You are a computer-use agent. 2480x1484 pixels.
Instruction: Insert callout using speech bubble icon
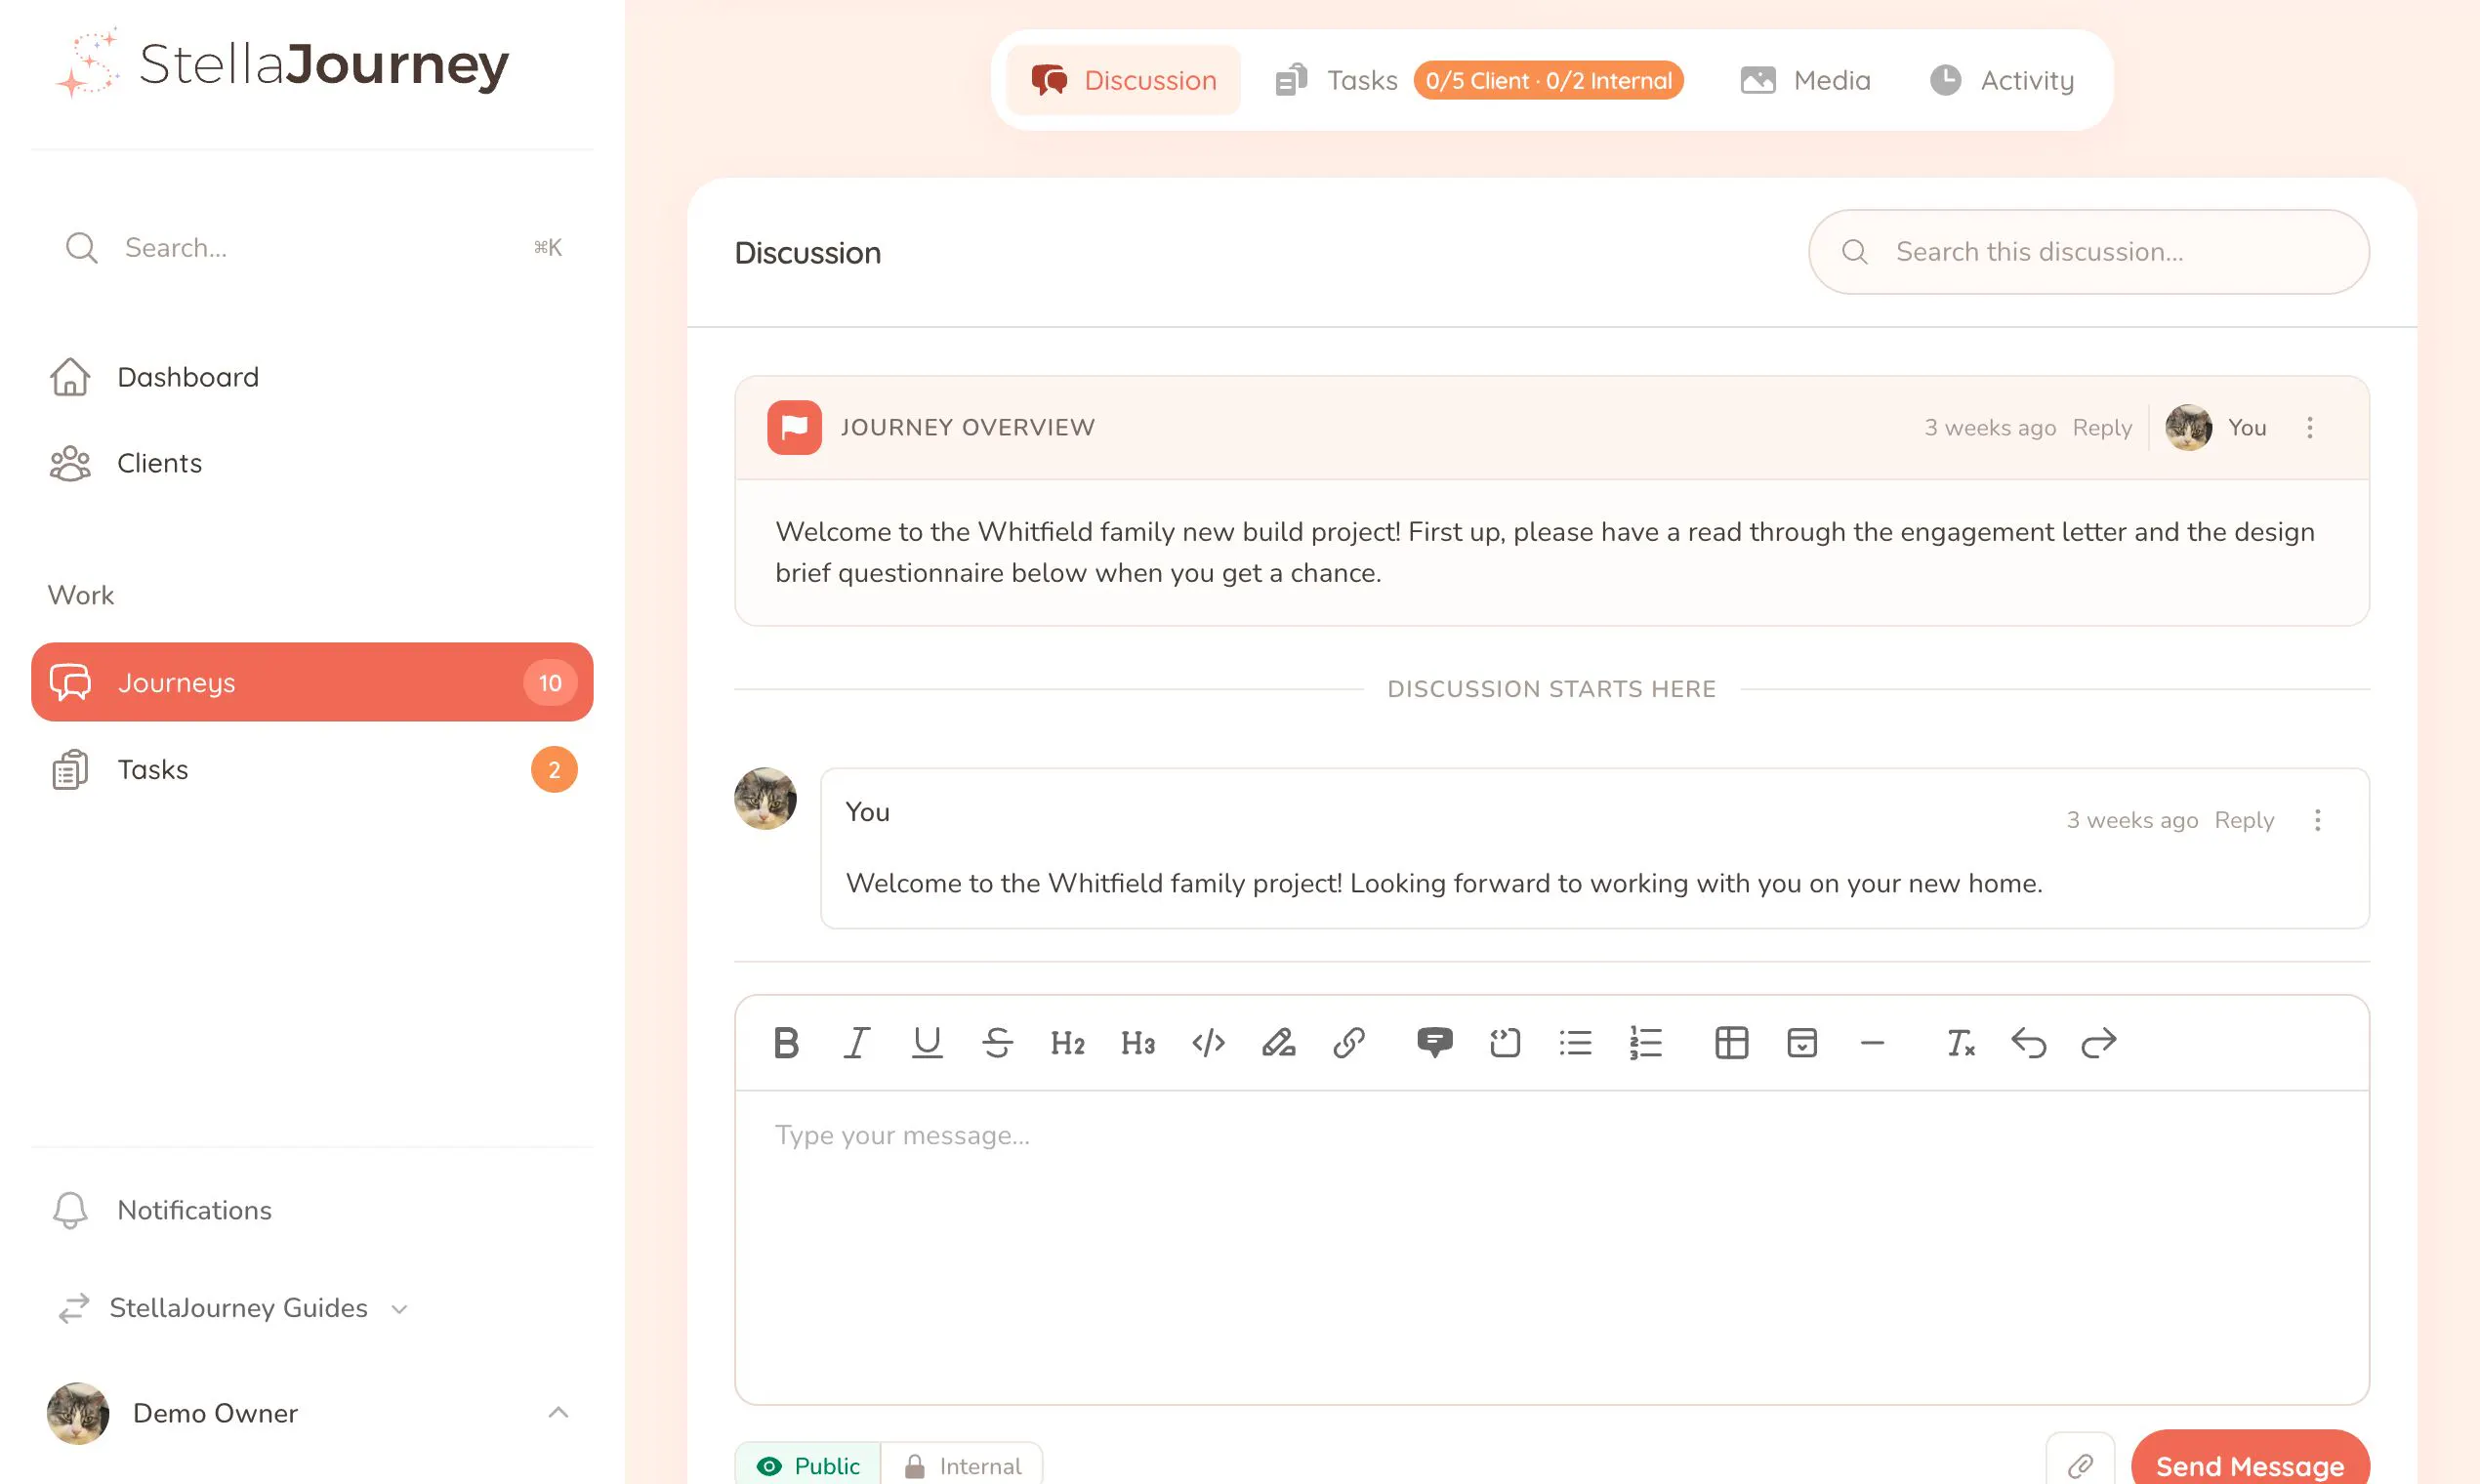pyautogui.click(x=1434, y=1043)
